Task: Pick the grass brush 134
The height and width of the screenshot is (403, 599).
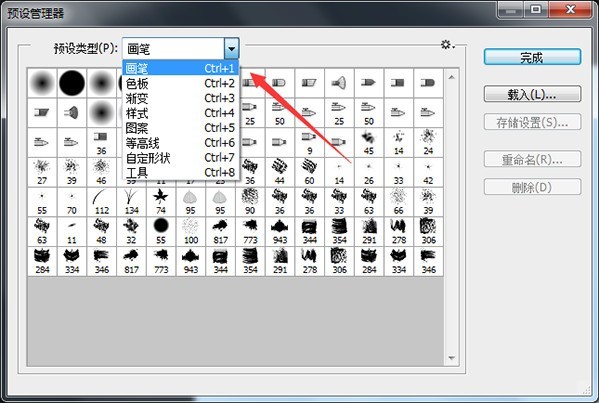Action: pos(131,202)
